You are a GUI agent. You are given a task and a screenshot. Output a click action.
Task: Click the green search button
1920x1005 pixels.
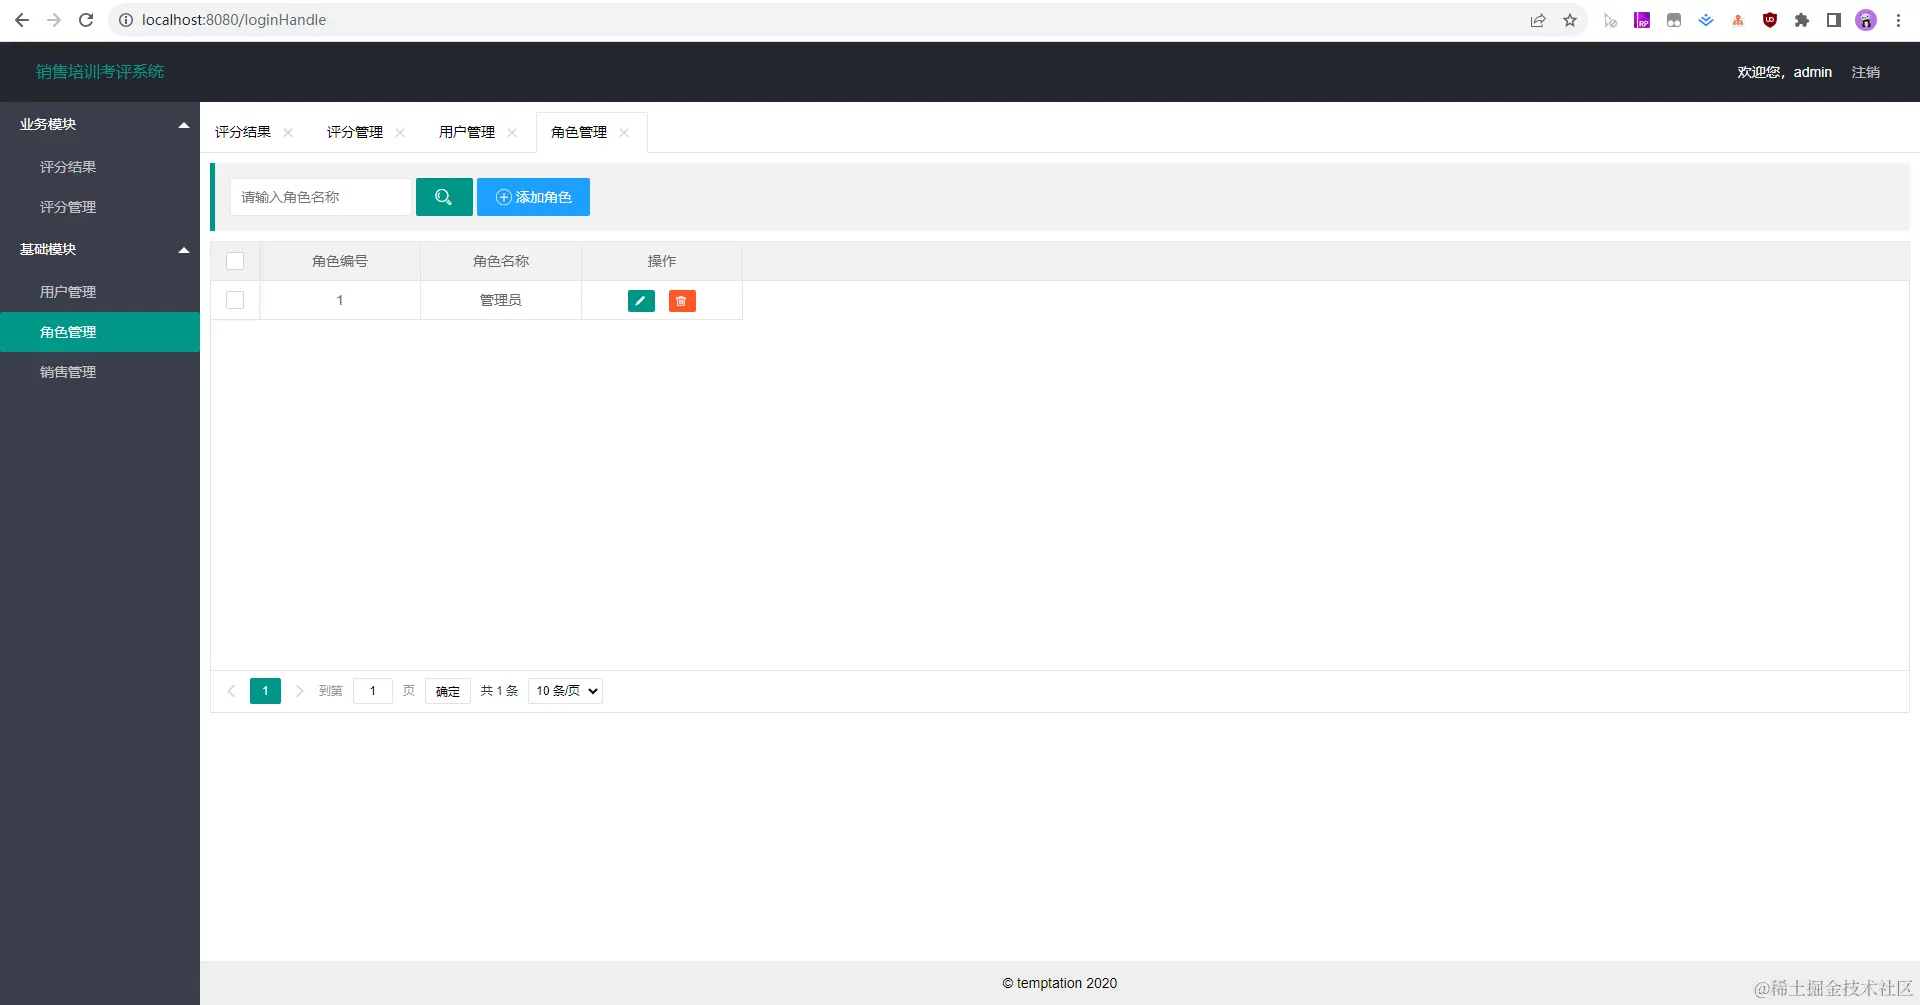pyautogui.click(x=444, y=197)
